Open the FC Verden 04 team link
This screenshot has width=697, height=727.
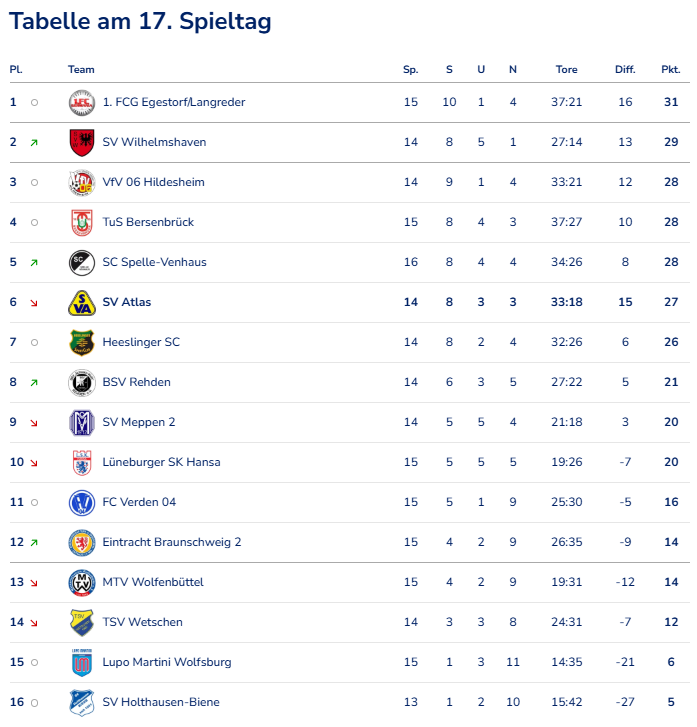(139, 502)
